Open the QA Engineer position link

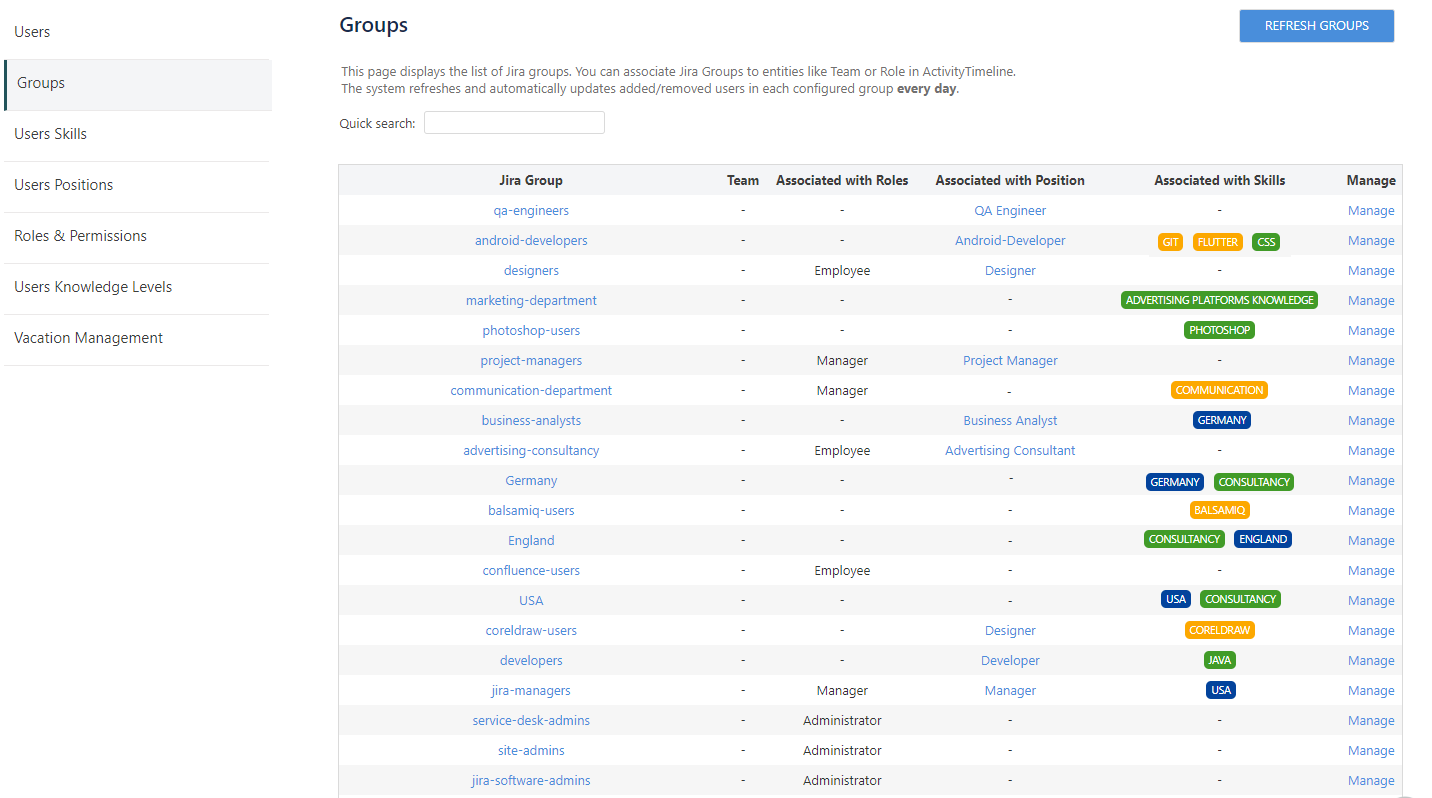[x=1010, y=211]
